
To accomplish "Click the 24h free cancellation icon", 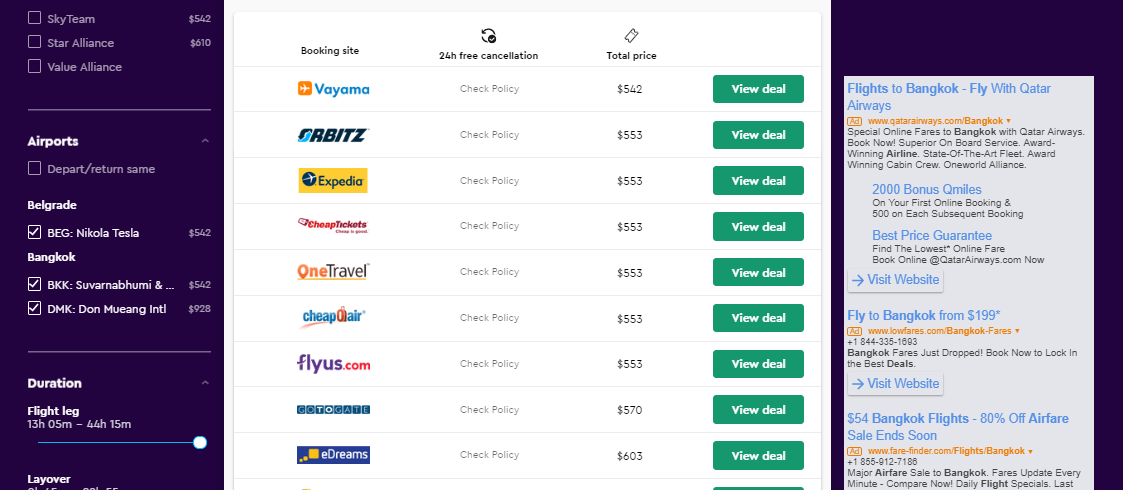I will 488,36.
